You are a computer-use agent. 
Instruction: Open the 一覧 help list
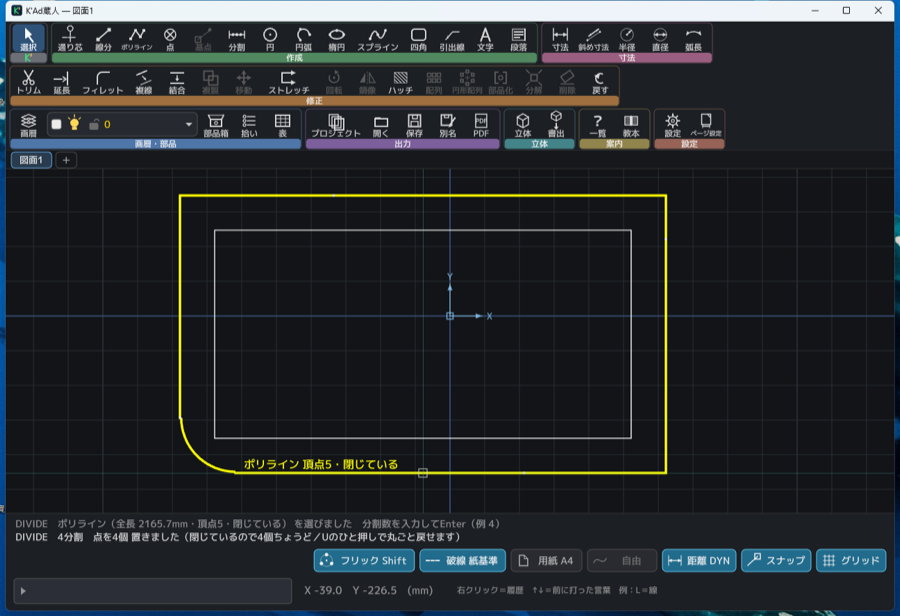click(598, 125)
